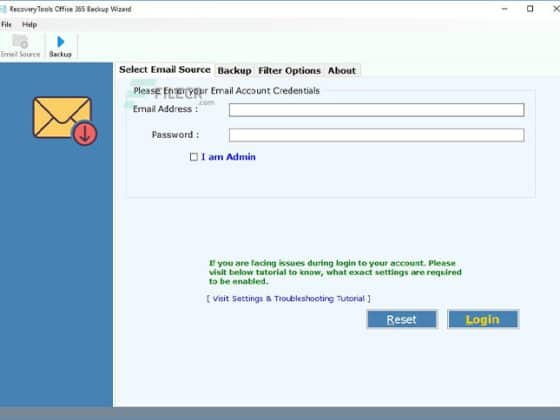Image resolution: width=560 pixels, height=420 pixels.
Task: Click 'Please Enter your Email Account Credentials' text
Action: tap(226, 91)
